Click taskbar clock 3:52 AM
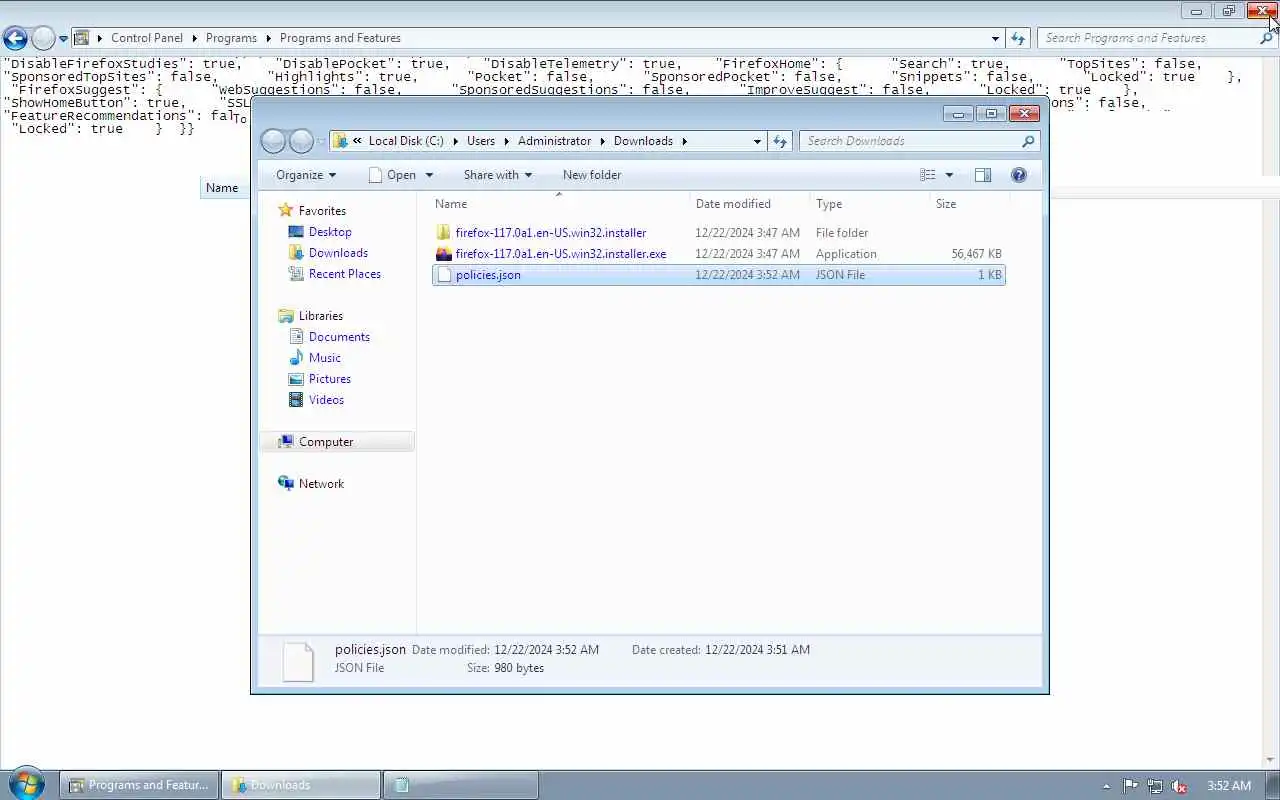Image resolution: width=1280 pixels, height=800 pixels. 1229,786
